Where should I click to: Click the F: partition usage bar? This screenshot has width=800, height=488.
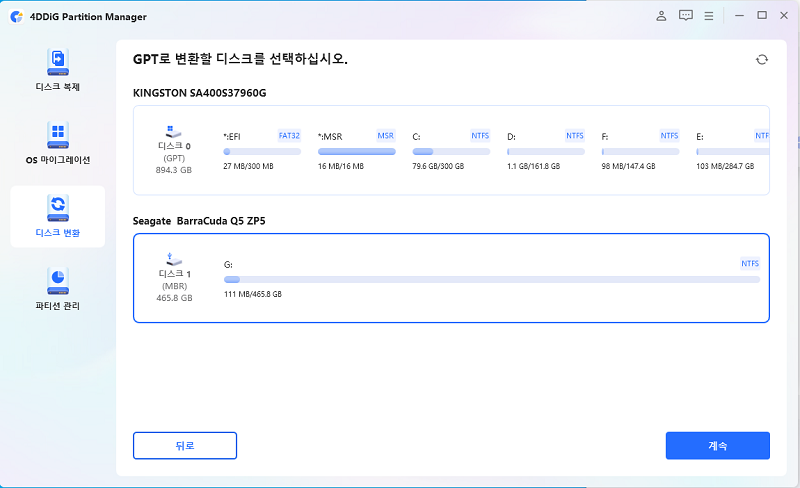640,152
